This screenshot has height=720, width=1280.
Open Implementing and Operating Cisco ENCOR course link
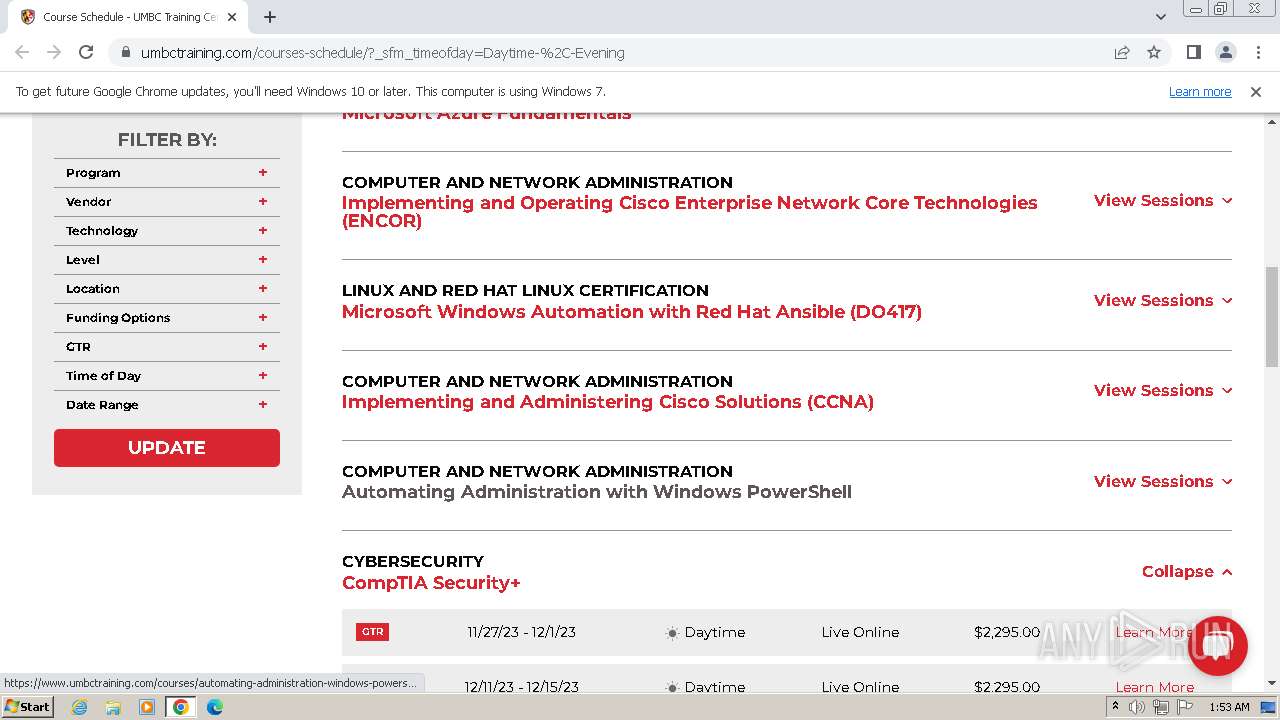coord(690,212)
